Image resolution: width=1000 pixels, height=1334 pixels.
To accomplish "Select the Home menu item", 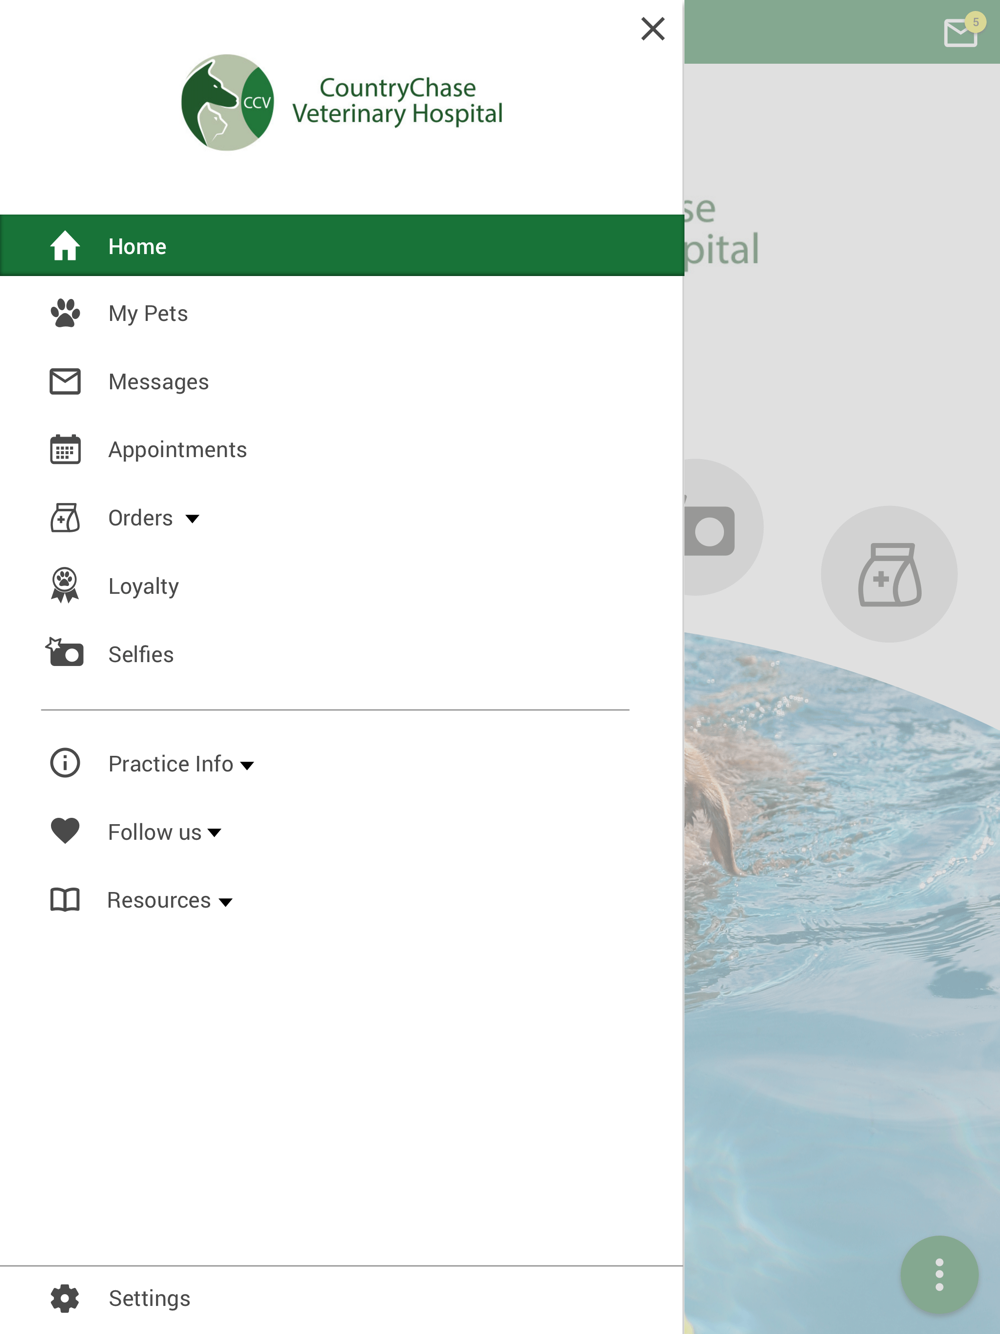I will tap(342, 245).
